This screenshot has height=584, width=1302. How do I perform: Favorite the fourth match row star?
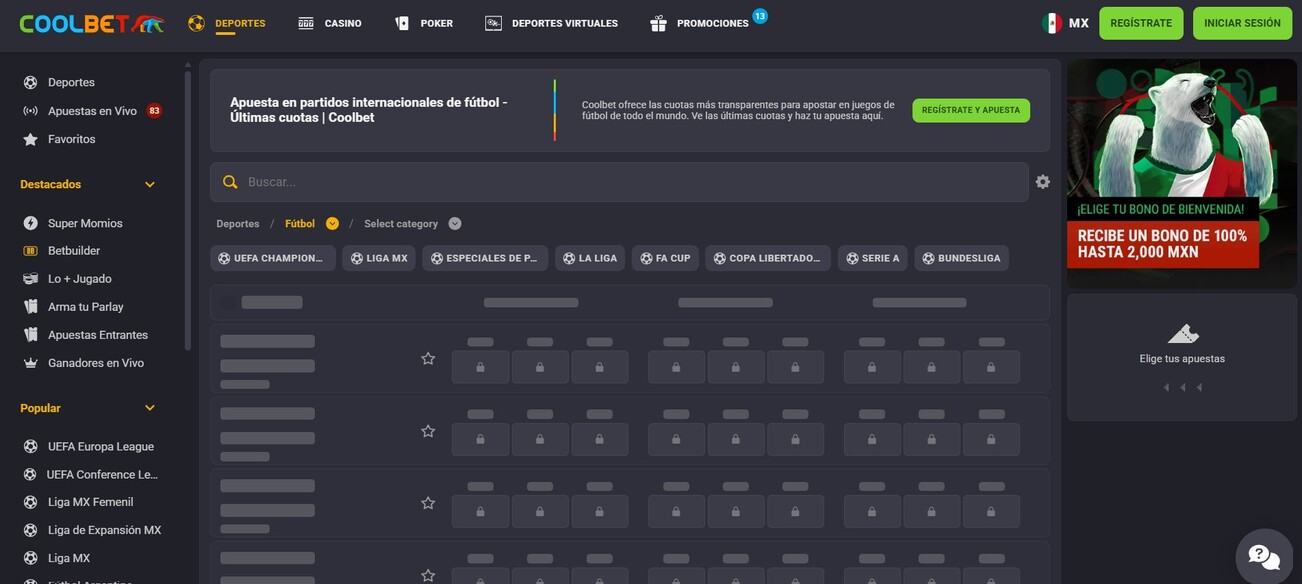point(428,575)
